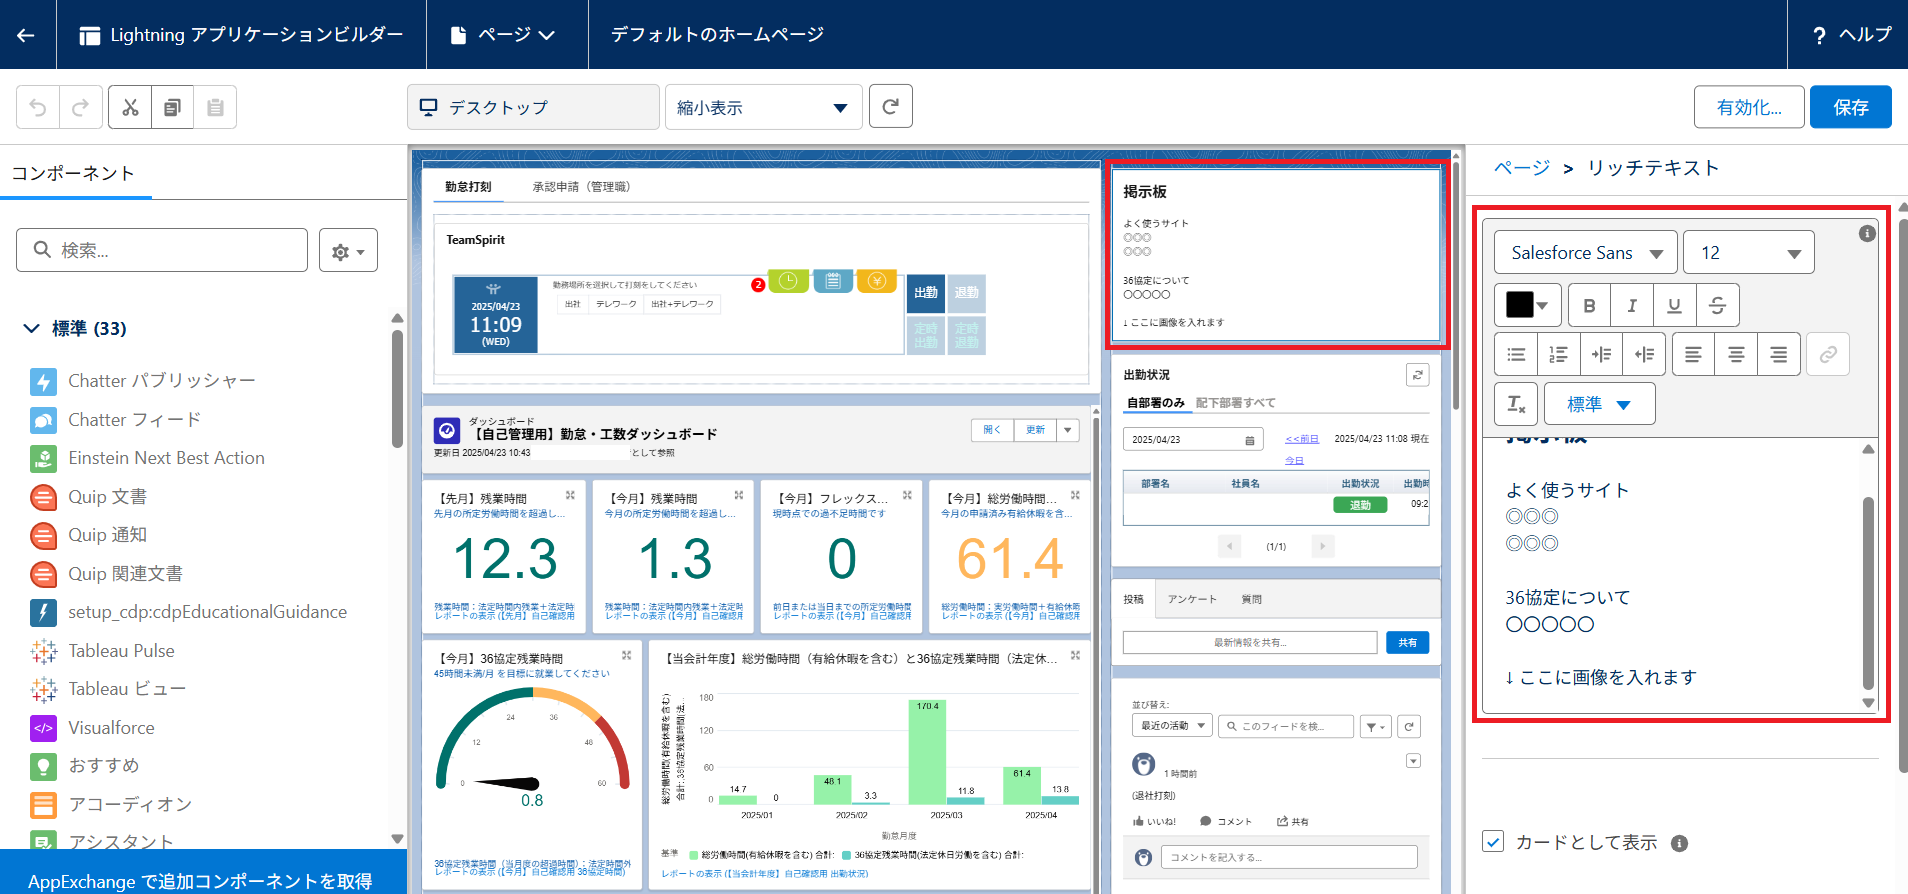Click the Paste clipboard icon

click(x=215, y=107)
